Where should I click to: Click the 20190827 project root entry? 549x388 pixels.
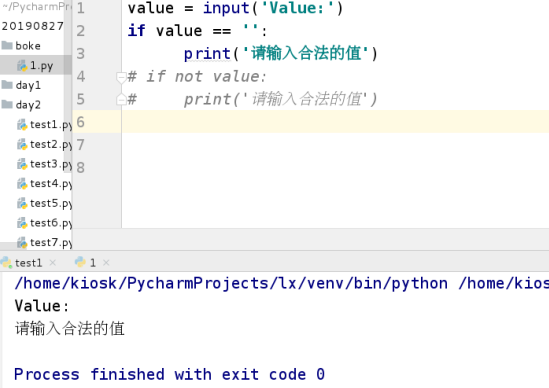pos(32,26)
